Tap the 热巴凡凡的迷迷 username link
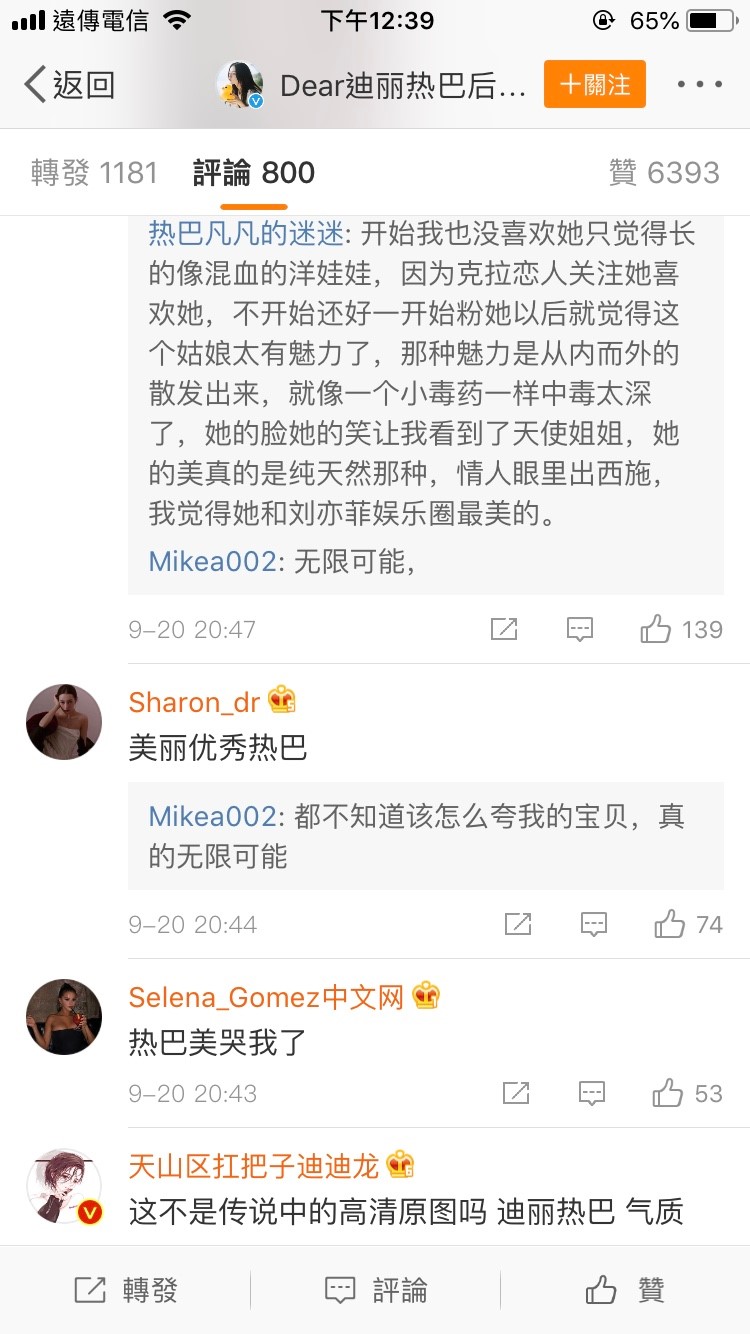Screen dimensions: 750x1334 [x=246, y=234]
